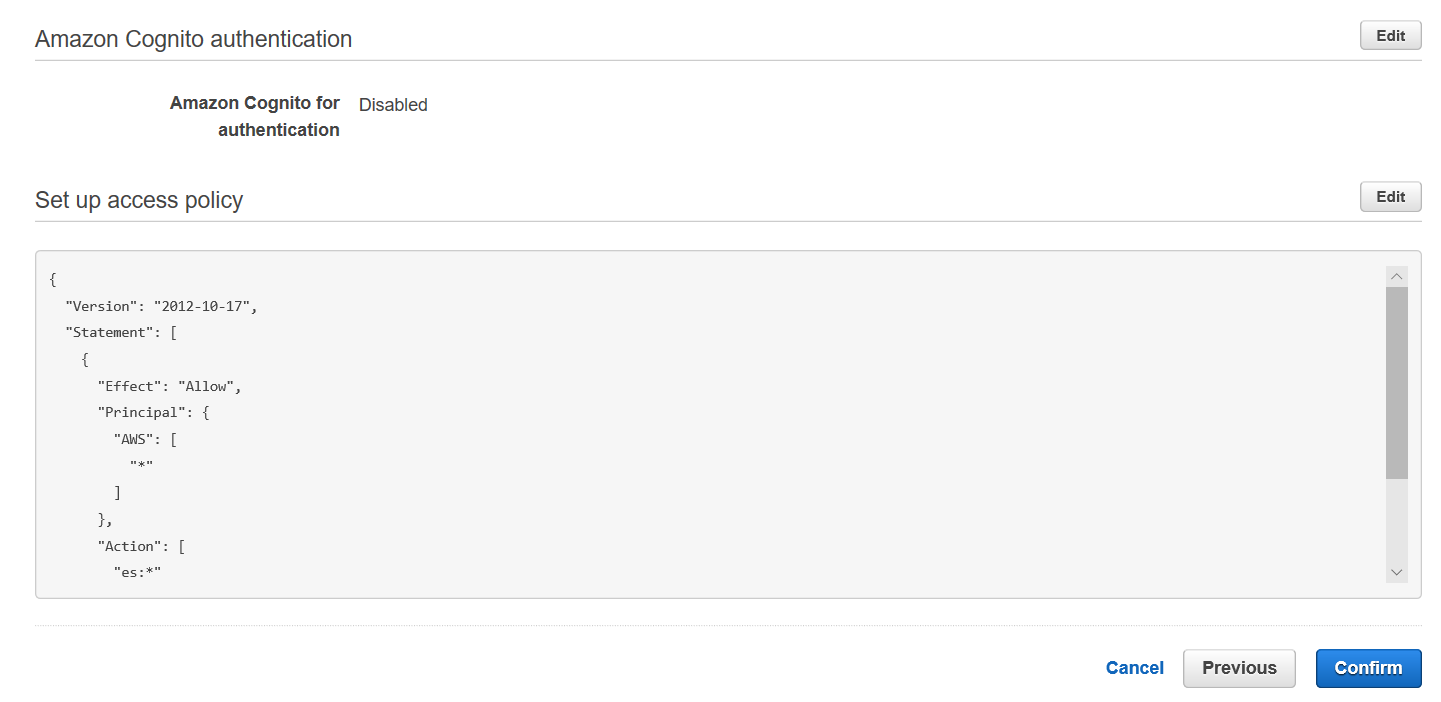Click the policy scrollbar down arrow
The image size is (1441, 702).
click(x=1397, y=572)
